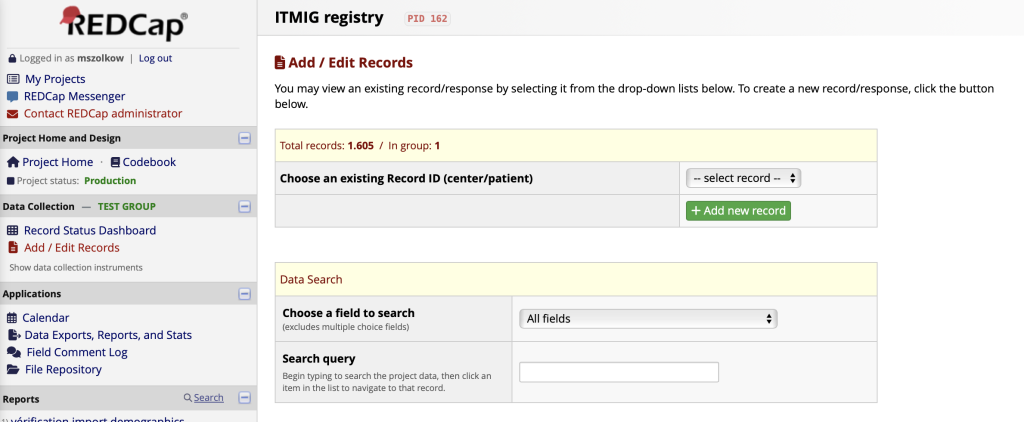The height and width of the screenshot is (422, 1024).
Task: Click the File Repository folder icon
Action: tap(13, 370)
